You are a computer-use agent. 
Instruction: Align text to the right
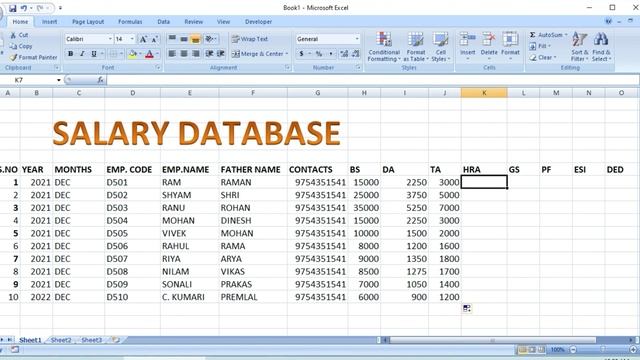tap(196, 54)
